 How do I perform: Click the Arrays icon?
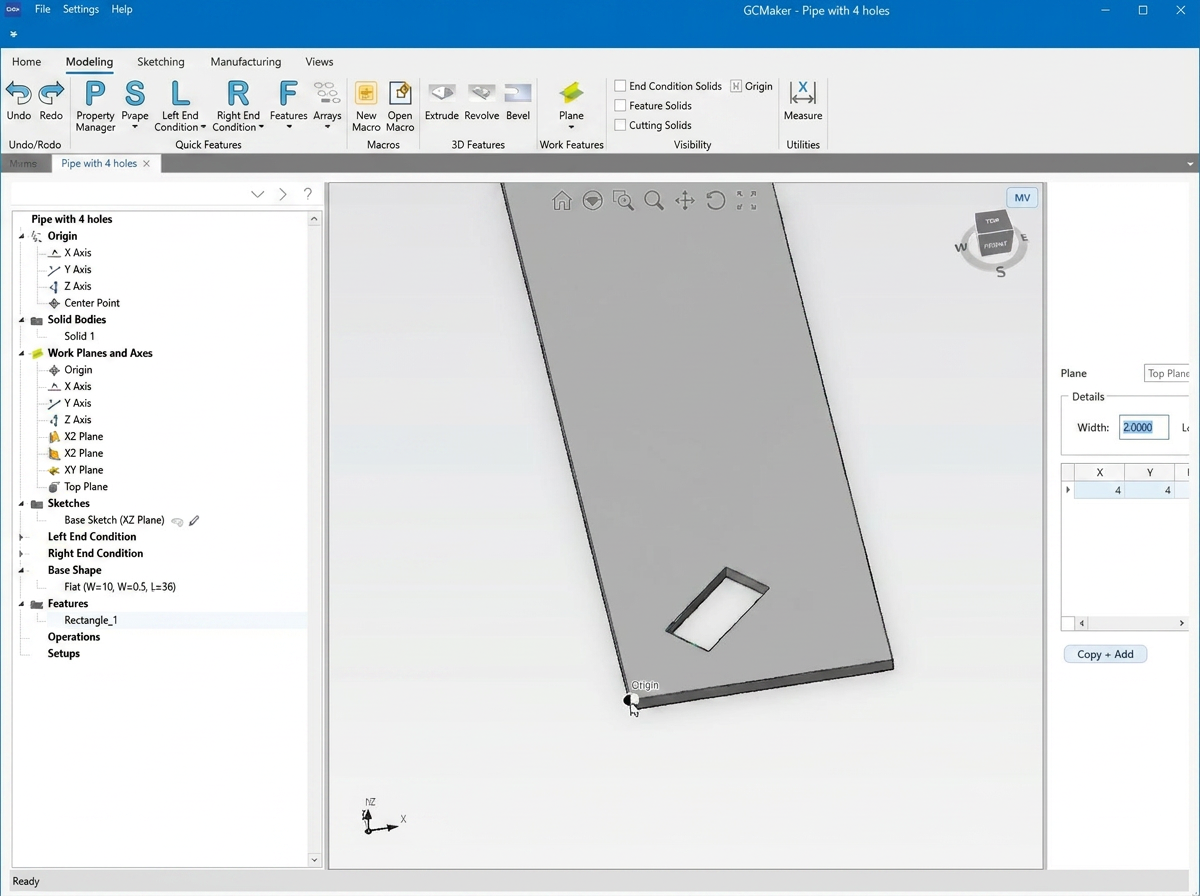327,93
